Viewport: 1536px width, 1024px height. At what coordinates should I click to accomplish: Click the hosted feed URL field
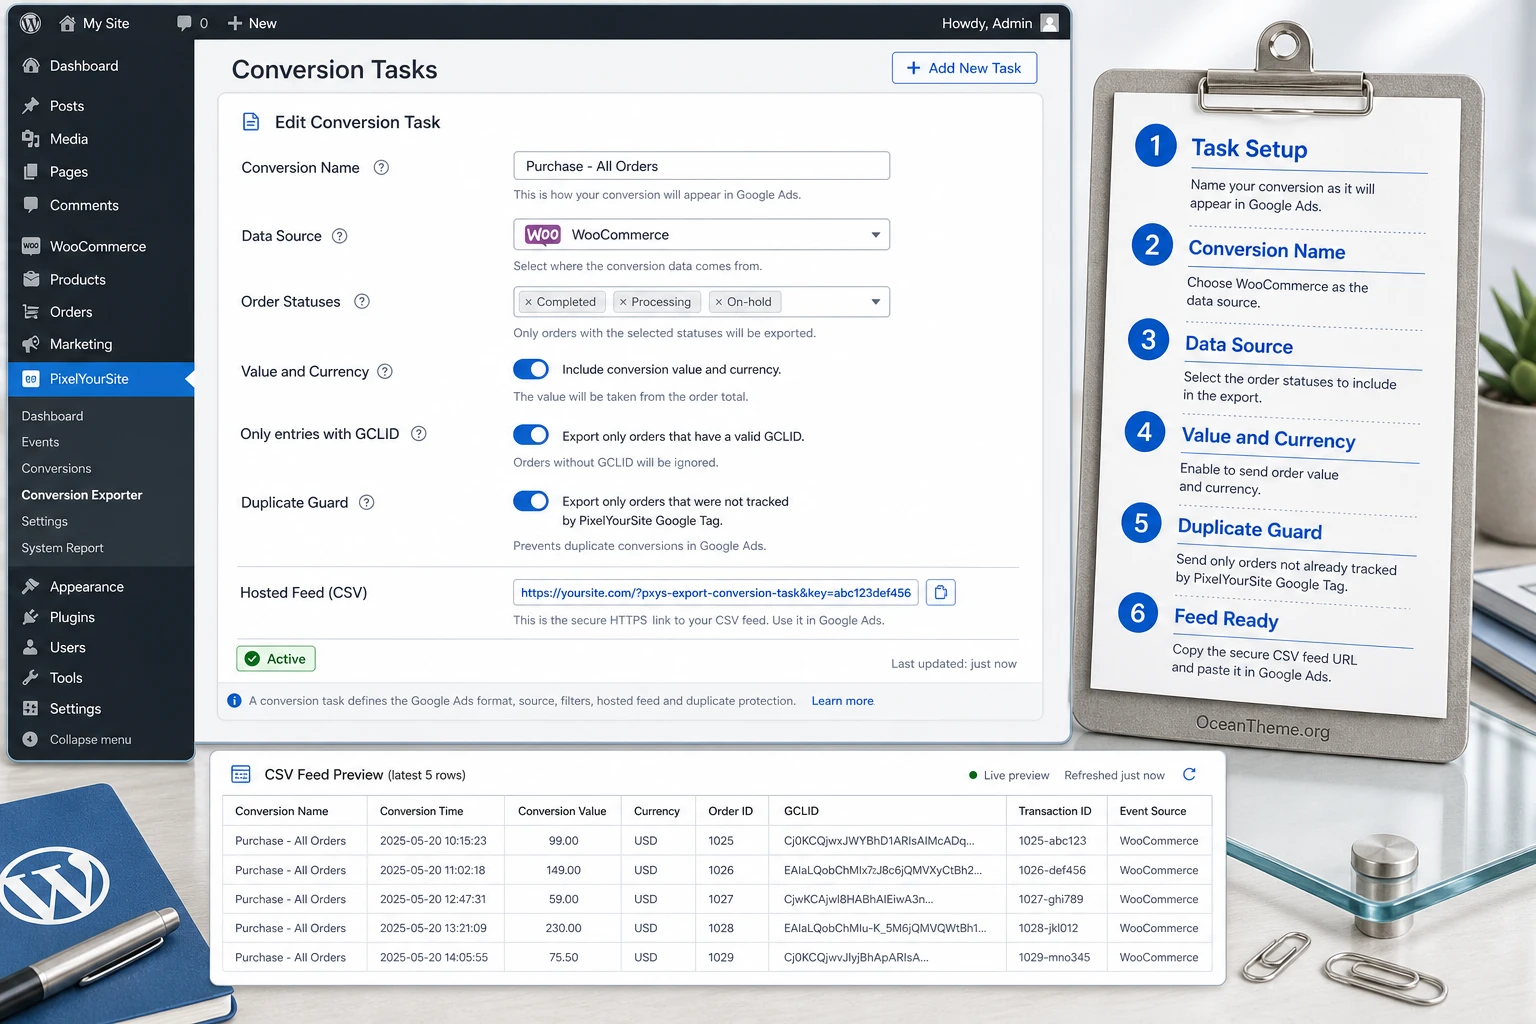coord(715,593)
